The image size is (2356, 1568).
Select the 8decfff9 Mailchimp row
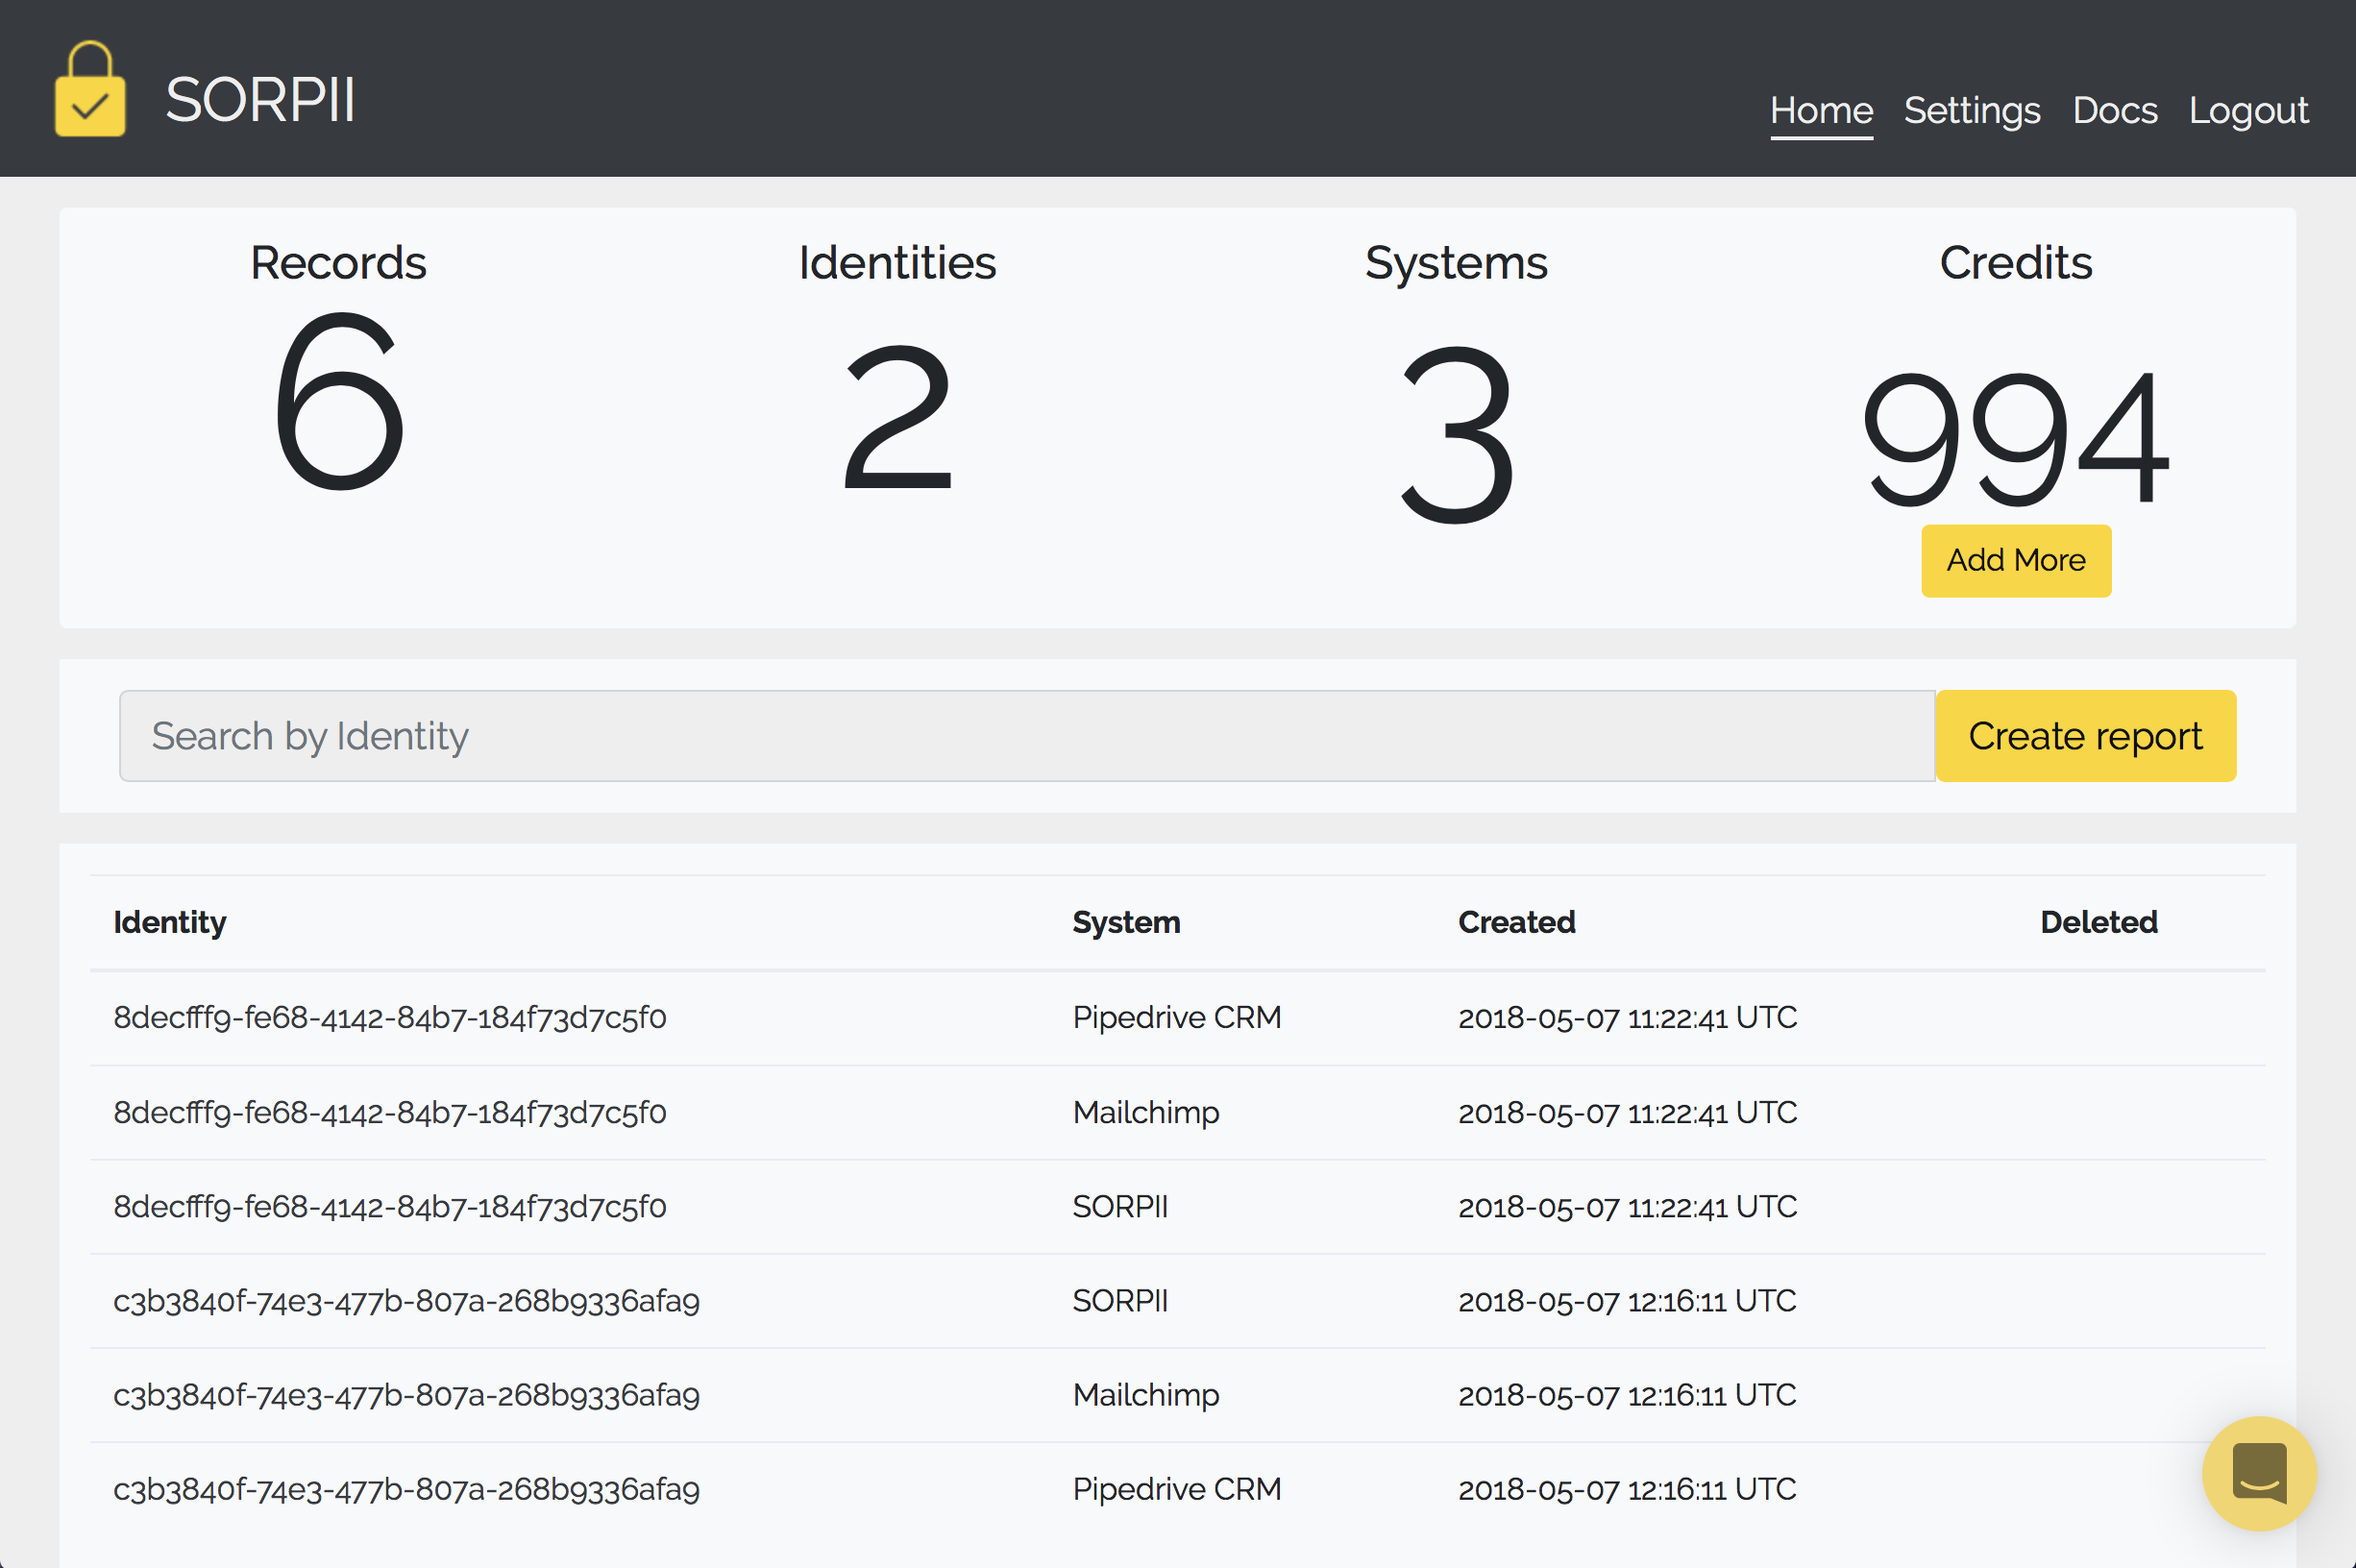[x=390, y=1113]
